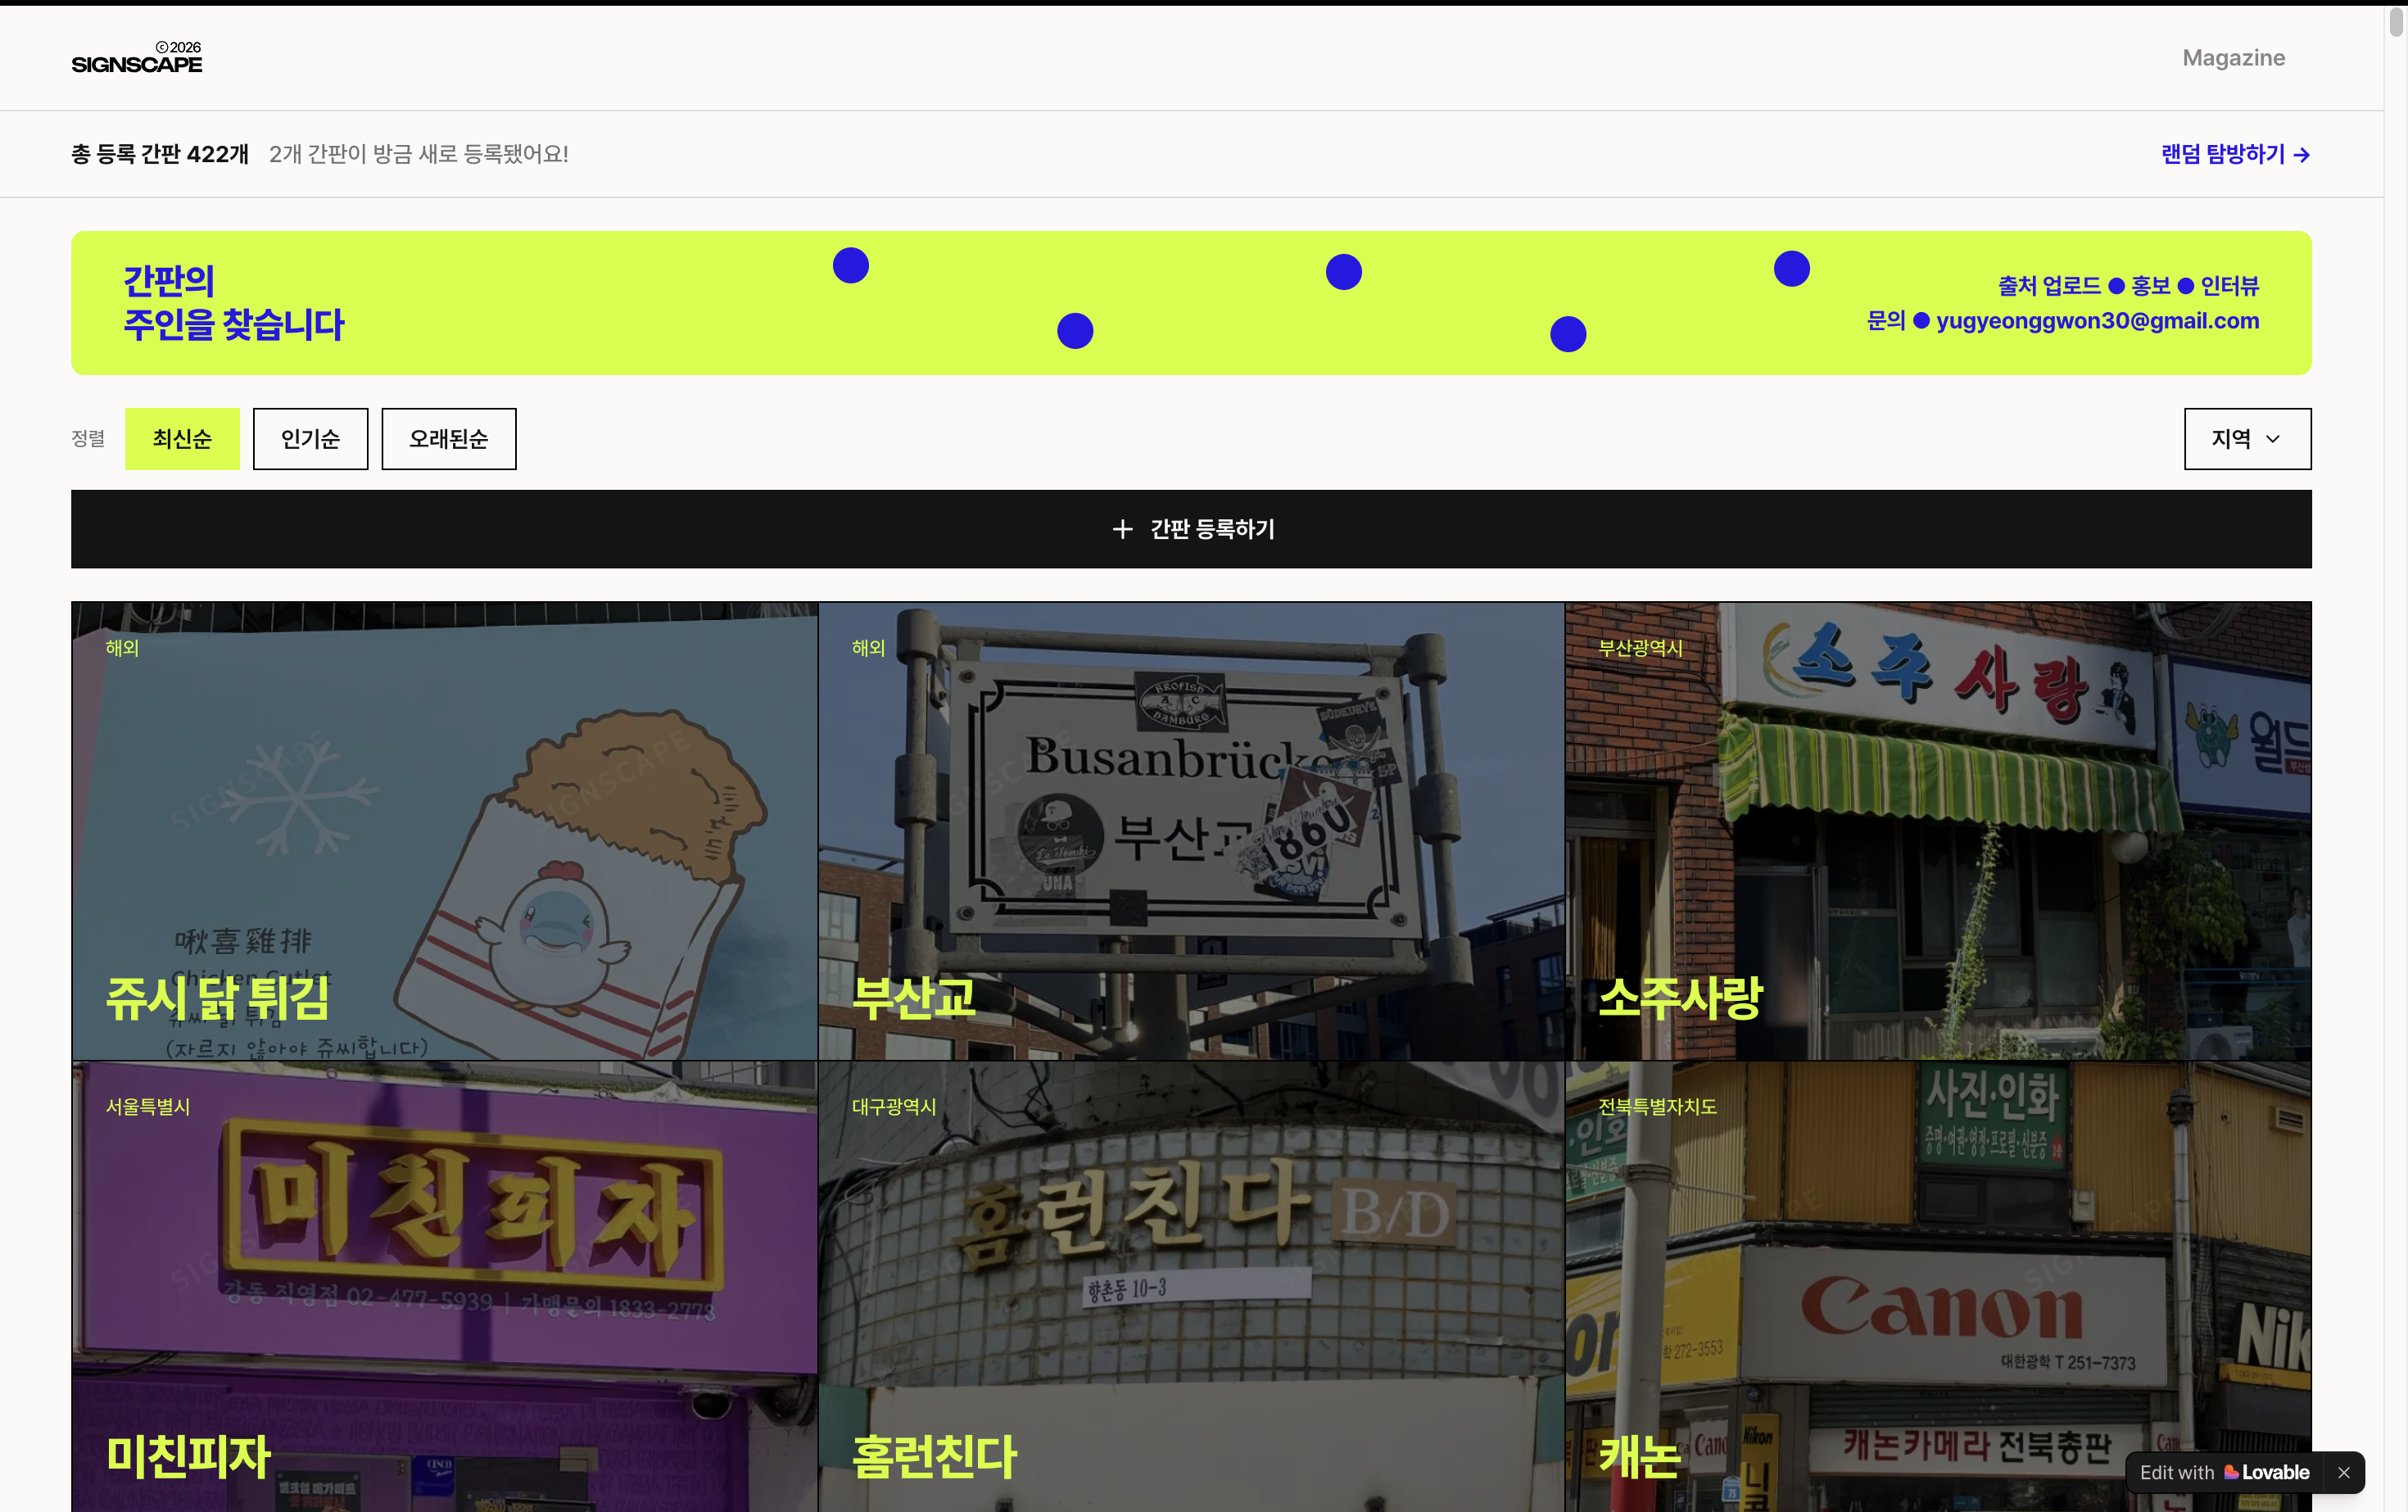Open the 홈런친다 sign card
Image resolution: width=2408 pixels, height=1512 pixels.
pyautogui.click(x=1191, y=1287)
